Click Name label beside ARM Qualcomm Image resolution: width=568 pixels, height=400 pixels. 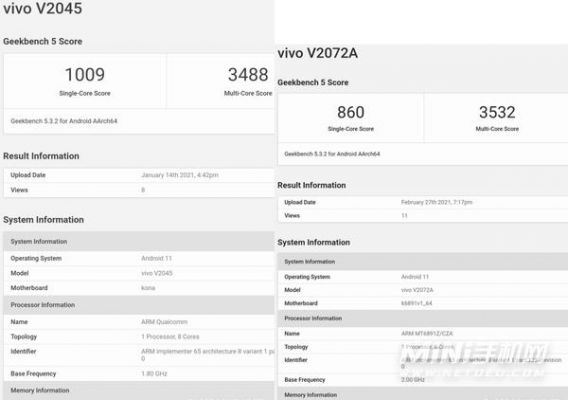[19, 322]
